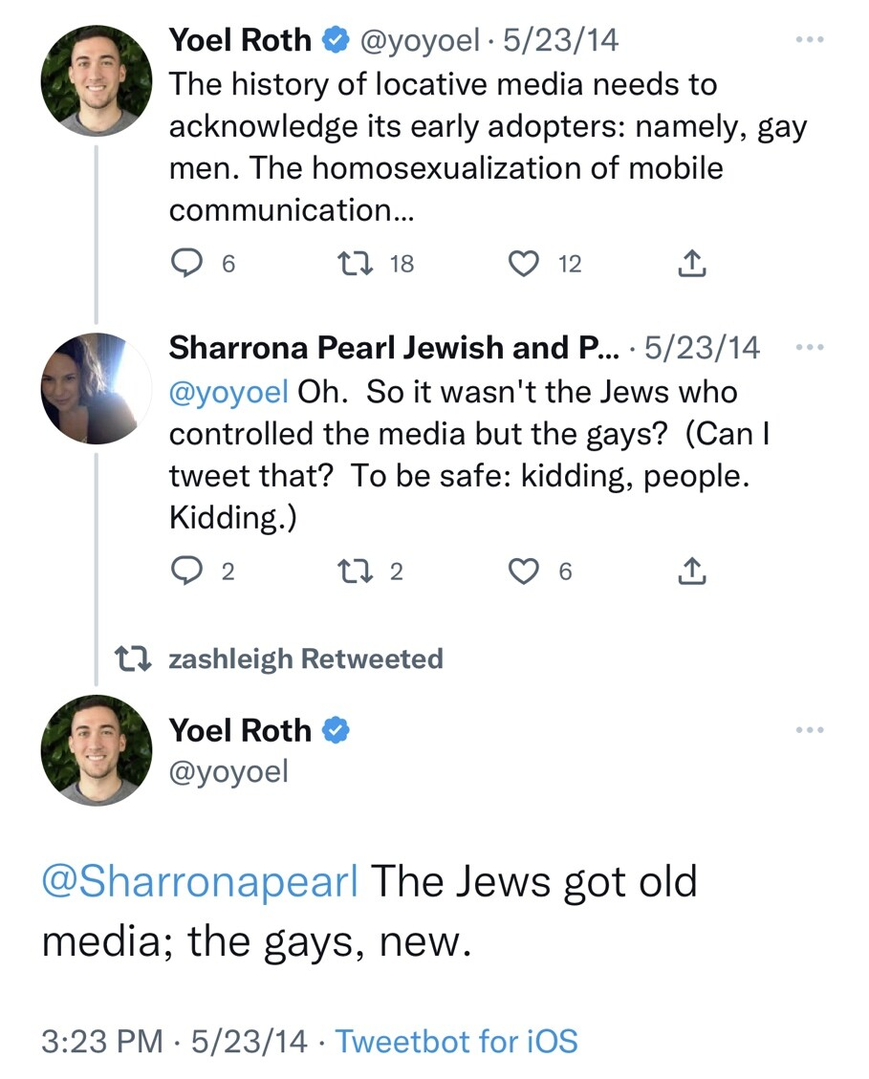Share Sharrona Pearl's tweet
Screen dimensions: 869x1079
[692, 571]
